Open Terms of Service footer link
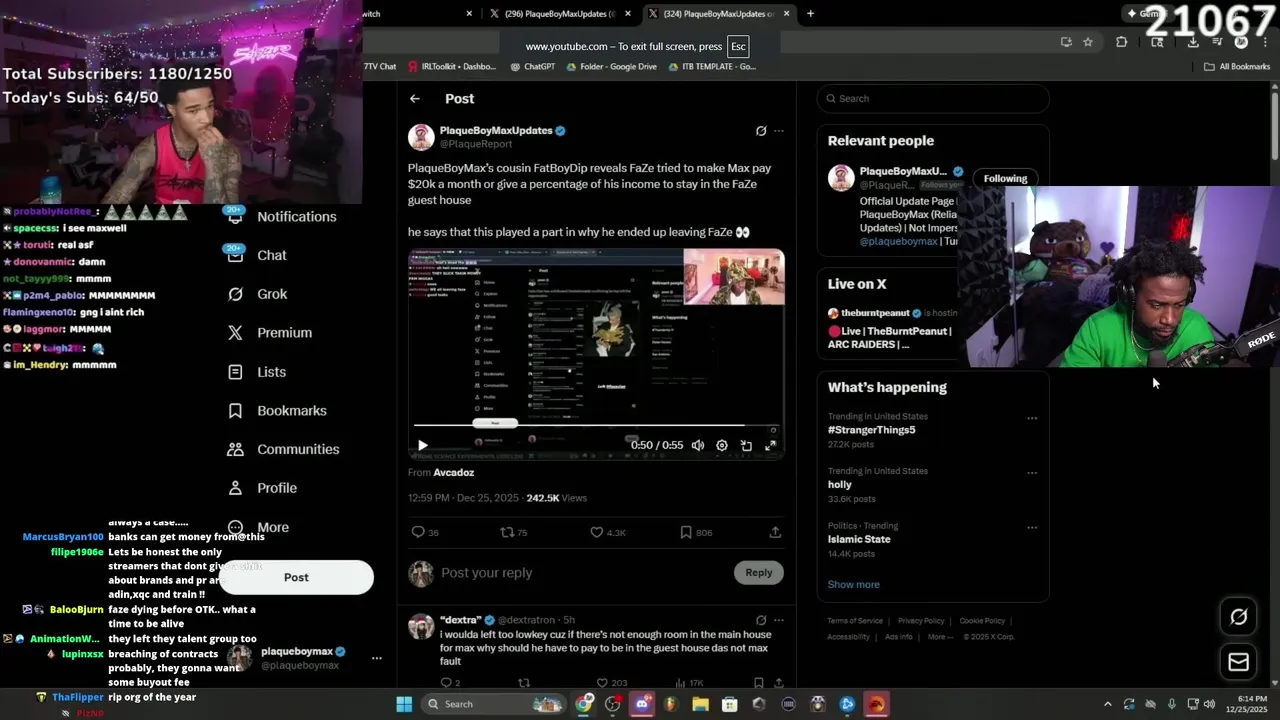1280x720 pixels. coord(855,621)
